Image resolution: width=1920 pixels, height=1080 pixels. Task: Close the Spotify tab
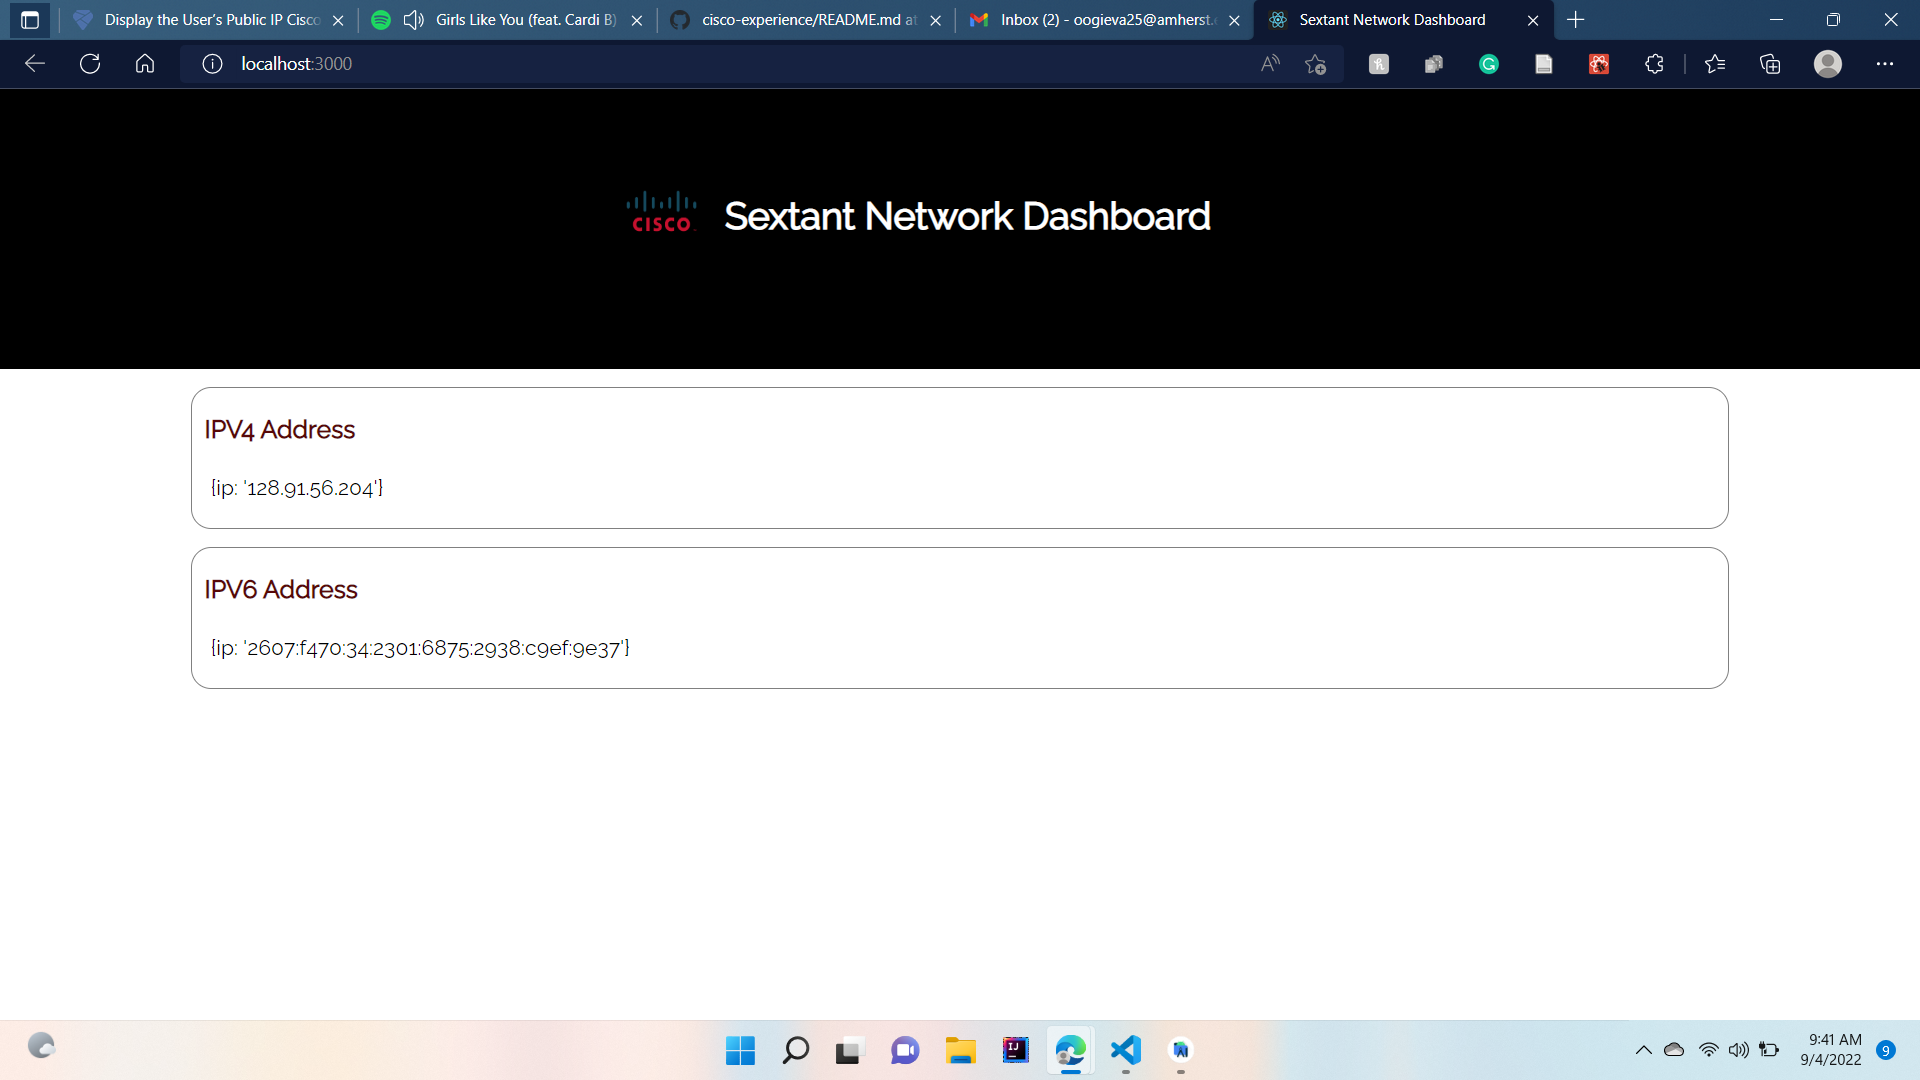[x=637, y=20]
